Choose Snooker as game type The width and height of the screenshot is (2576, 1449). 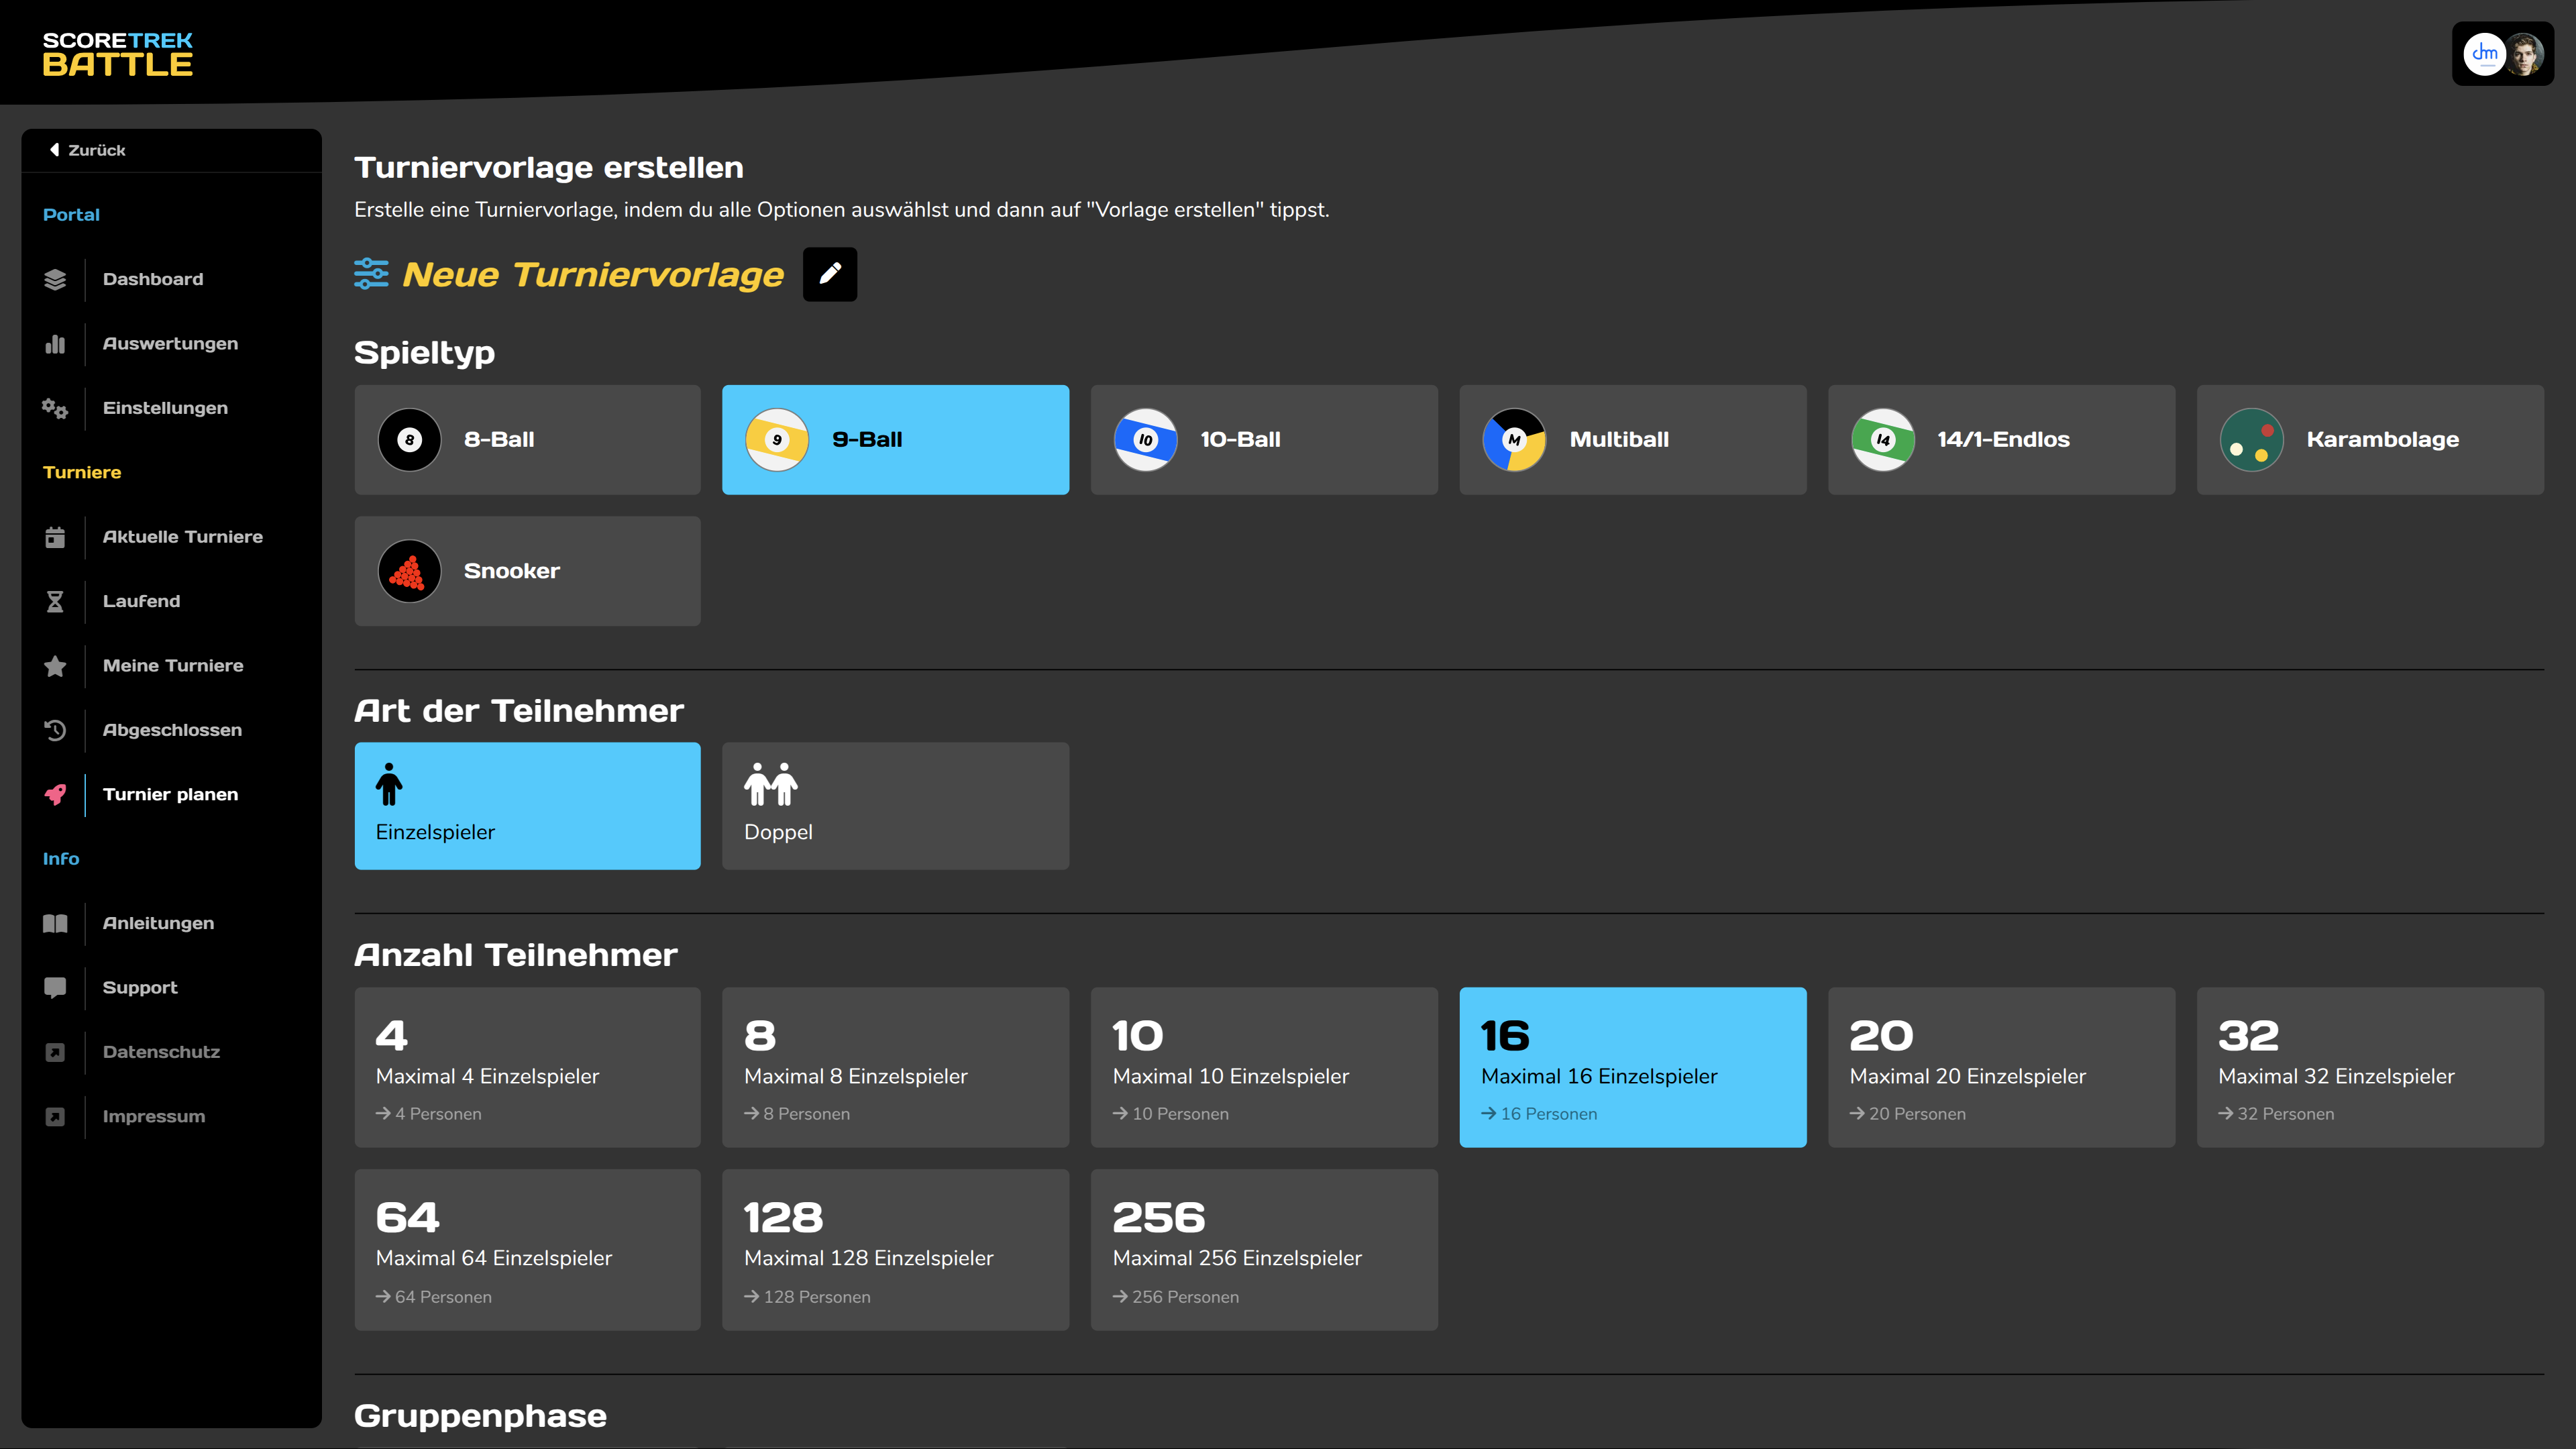[x=527, y=571]
